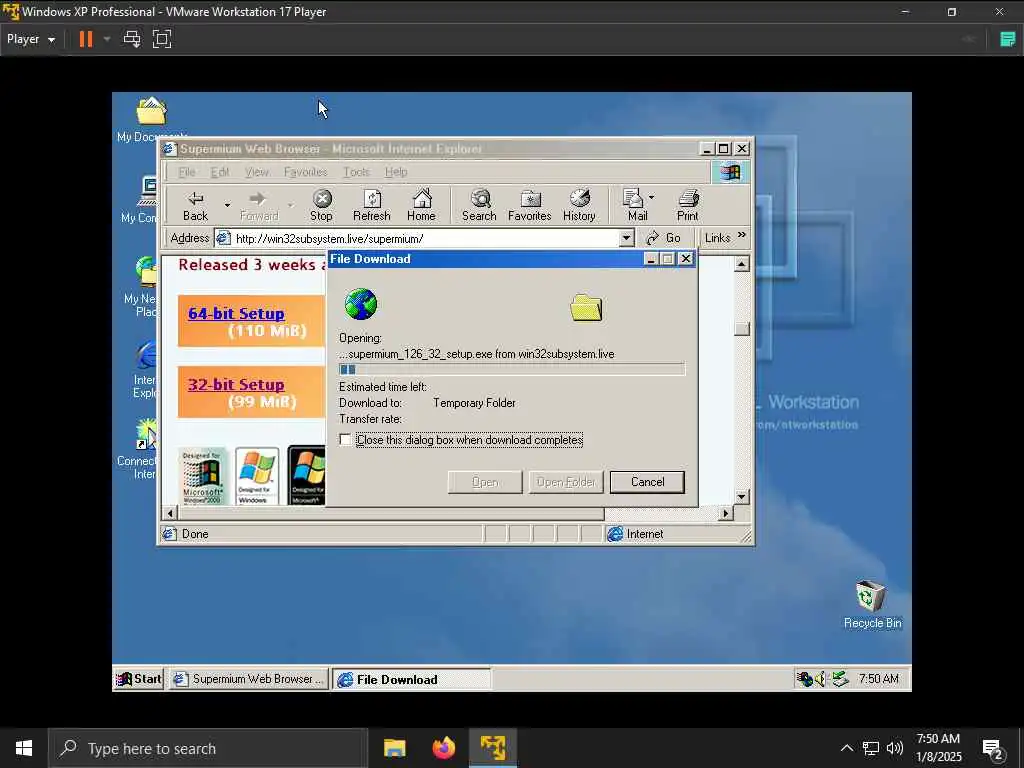
Task: Click the Type here to search box
Action: 208,748
